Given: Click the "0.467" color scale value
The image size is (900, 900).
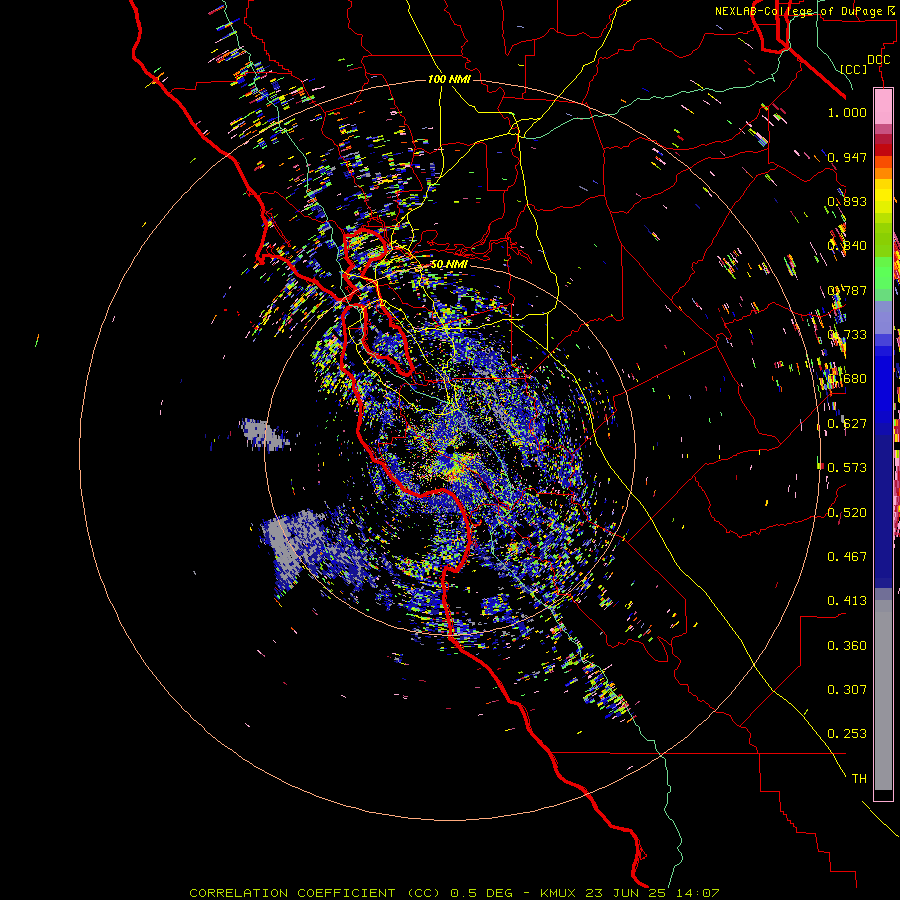Looking at the screenshot, I should pyautogui.click(x=847, y=557).
